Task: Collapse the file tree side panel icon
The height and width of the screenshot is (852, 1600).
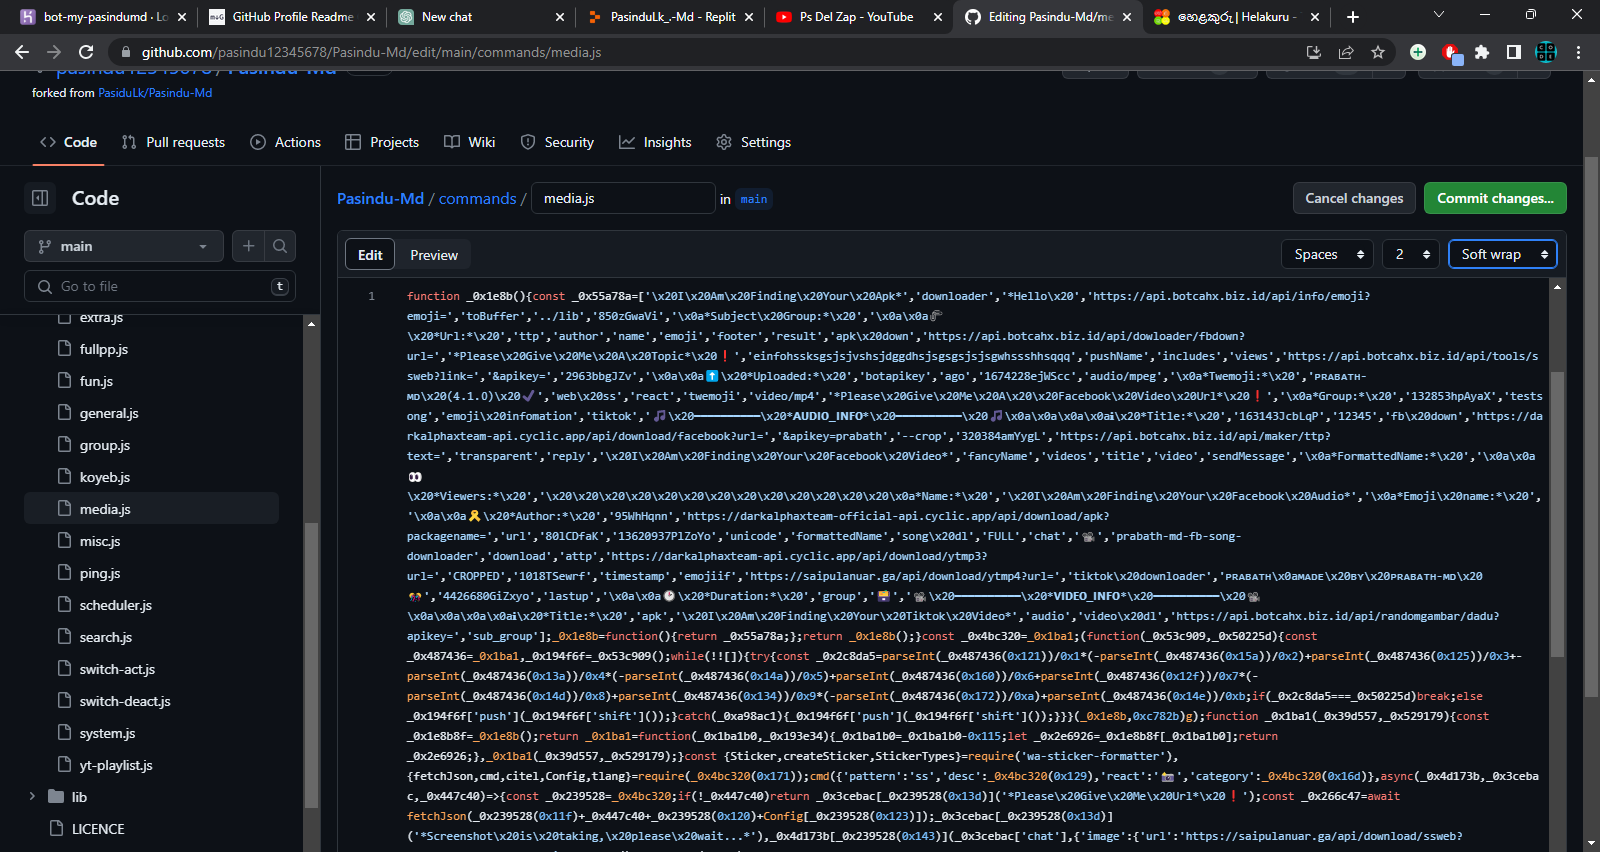Action: point(40,198)
